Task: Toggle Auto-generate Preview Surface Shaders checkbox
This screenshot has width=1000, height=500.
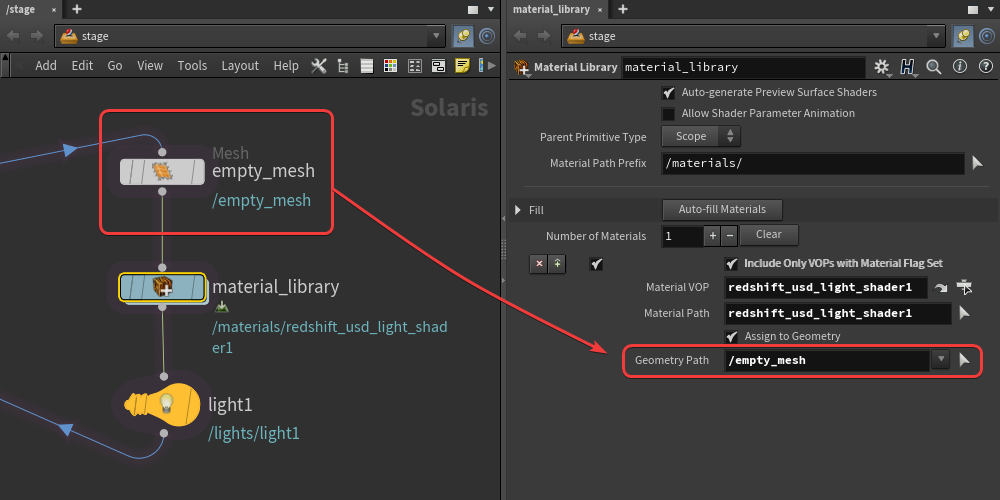Action: coord(668,93)
